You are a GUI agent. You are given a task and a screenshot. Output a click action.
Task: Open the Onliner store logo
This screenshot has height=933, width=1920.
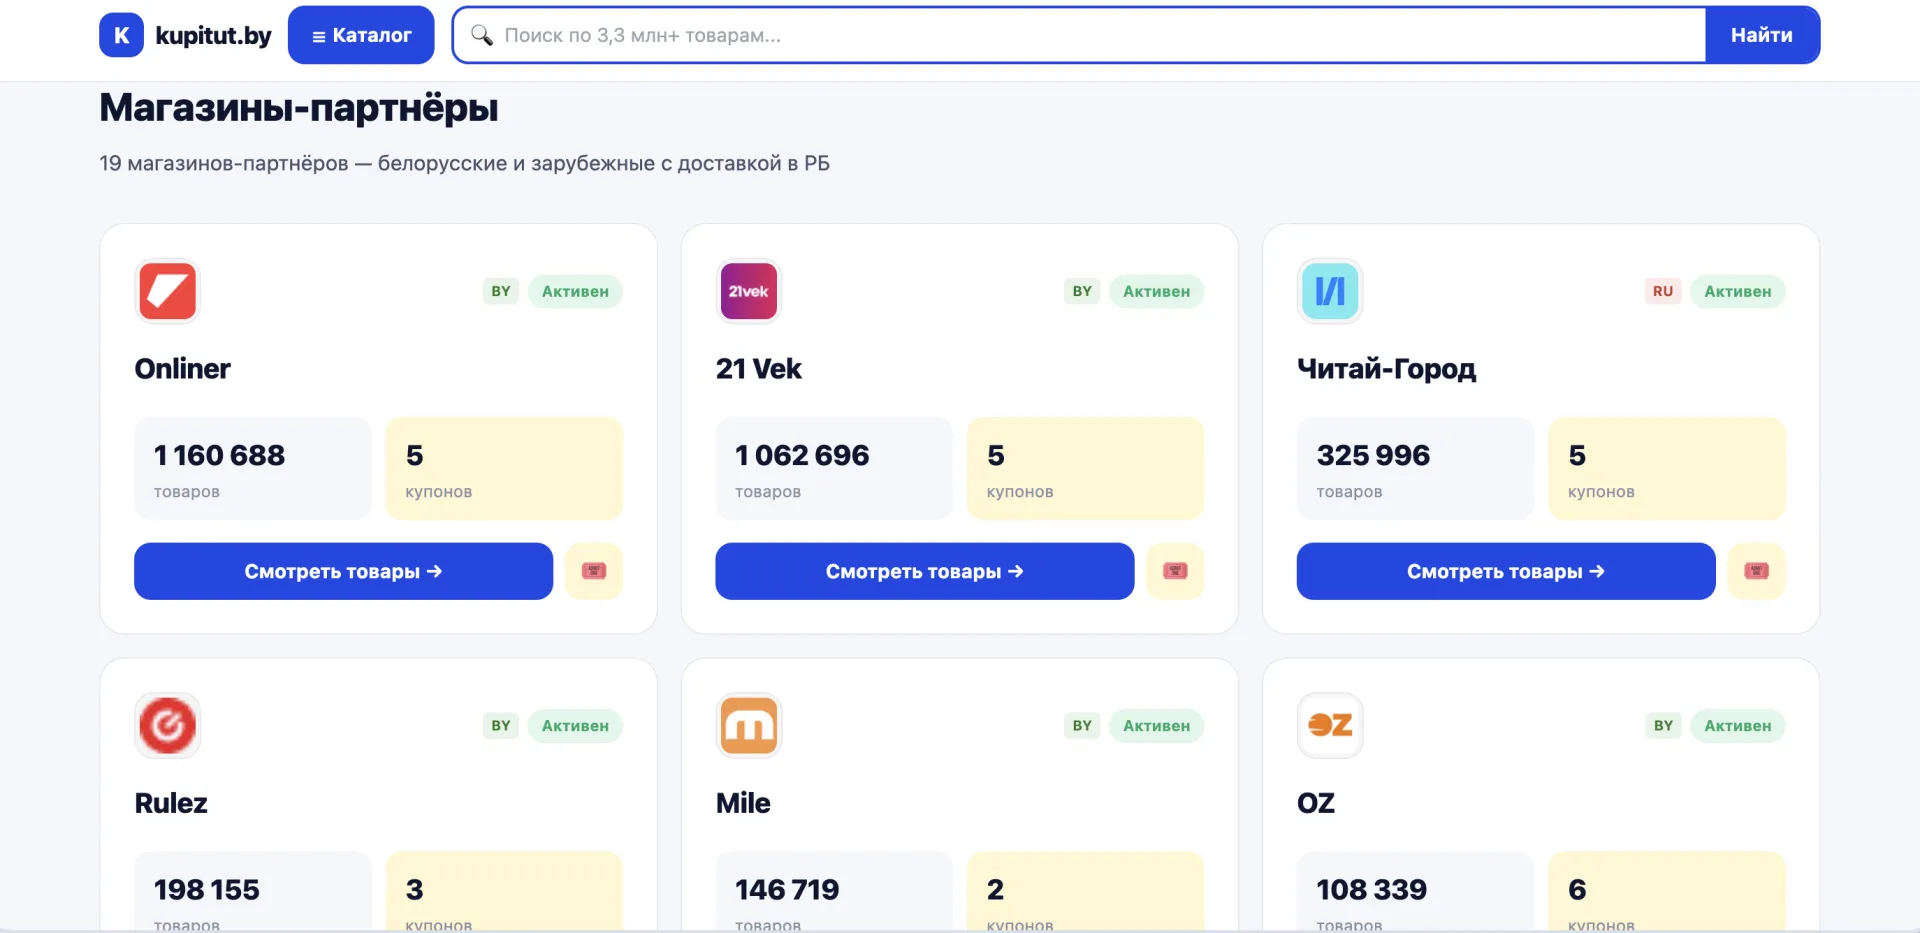point(167,291)
